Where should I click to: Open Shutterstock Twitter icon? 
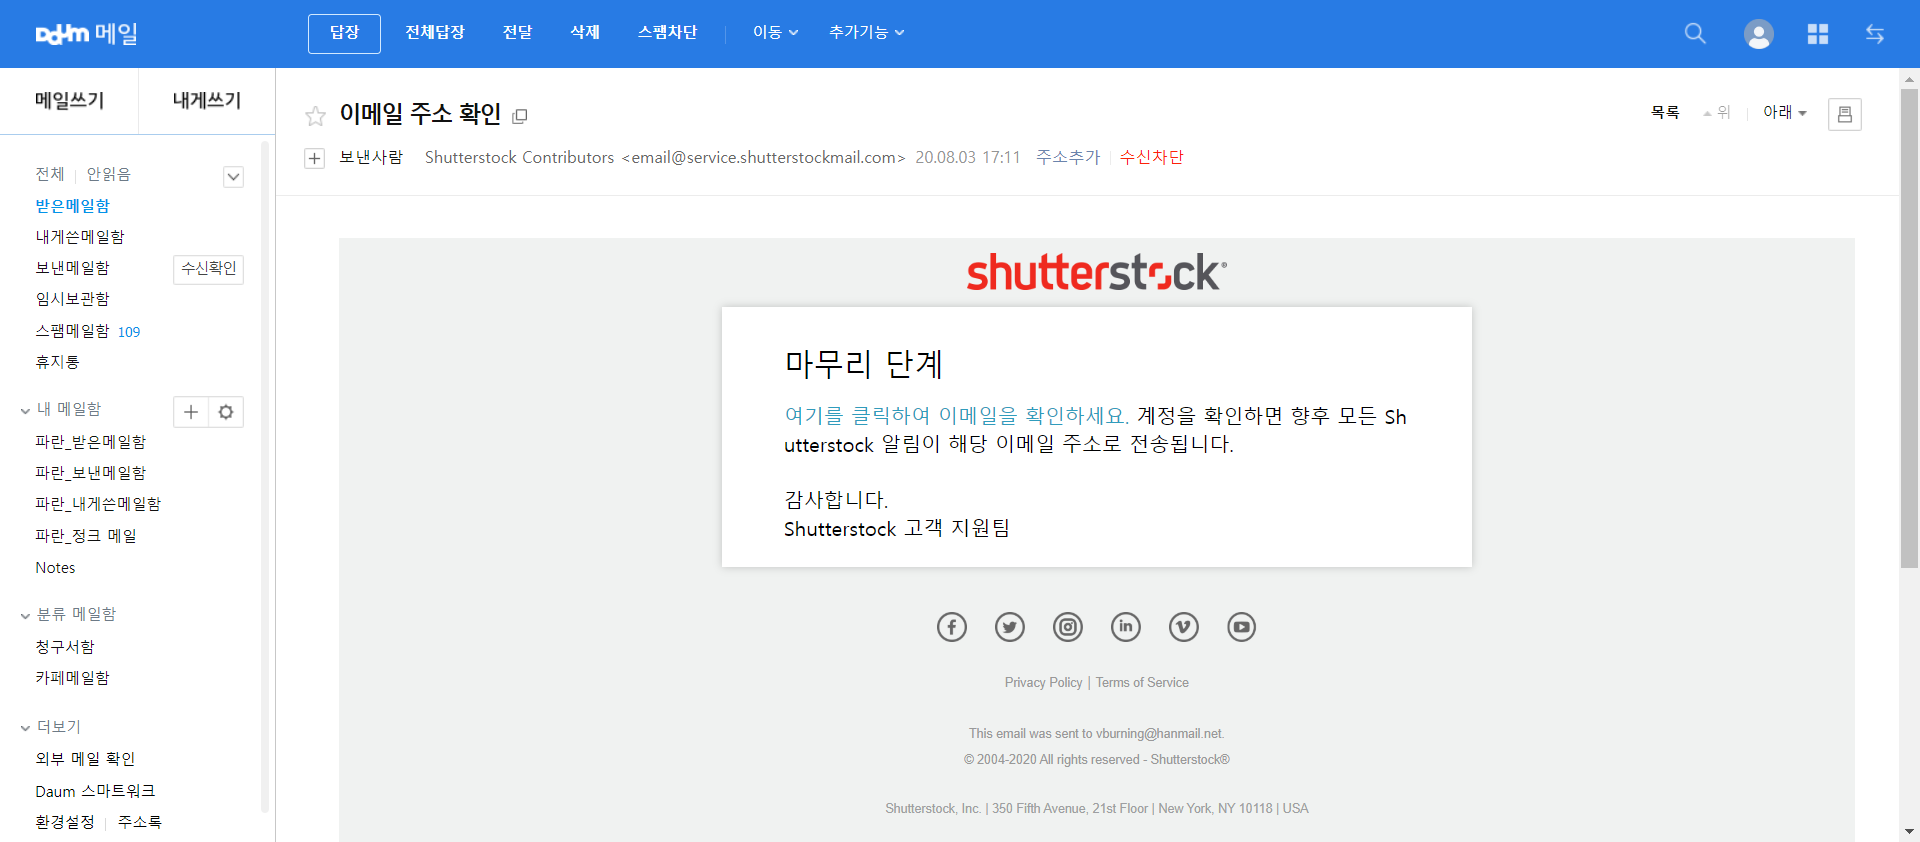tap(1010, 627)
